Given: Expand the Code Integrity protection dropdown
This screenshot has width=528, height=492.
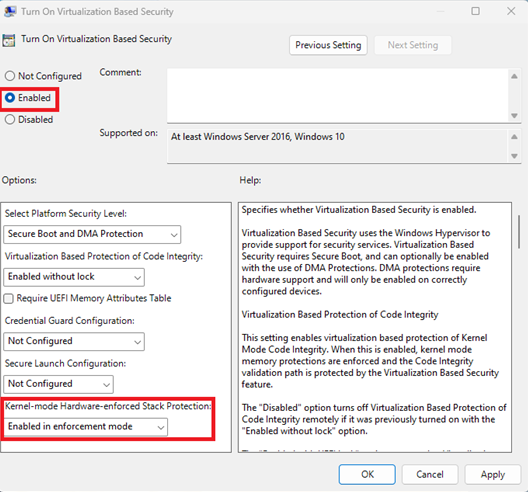Looking at the screenshot, I should 74,277.
